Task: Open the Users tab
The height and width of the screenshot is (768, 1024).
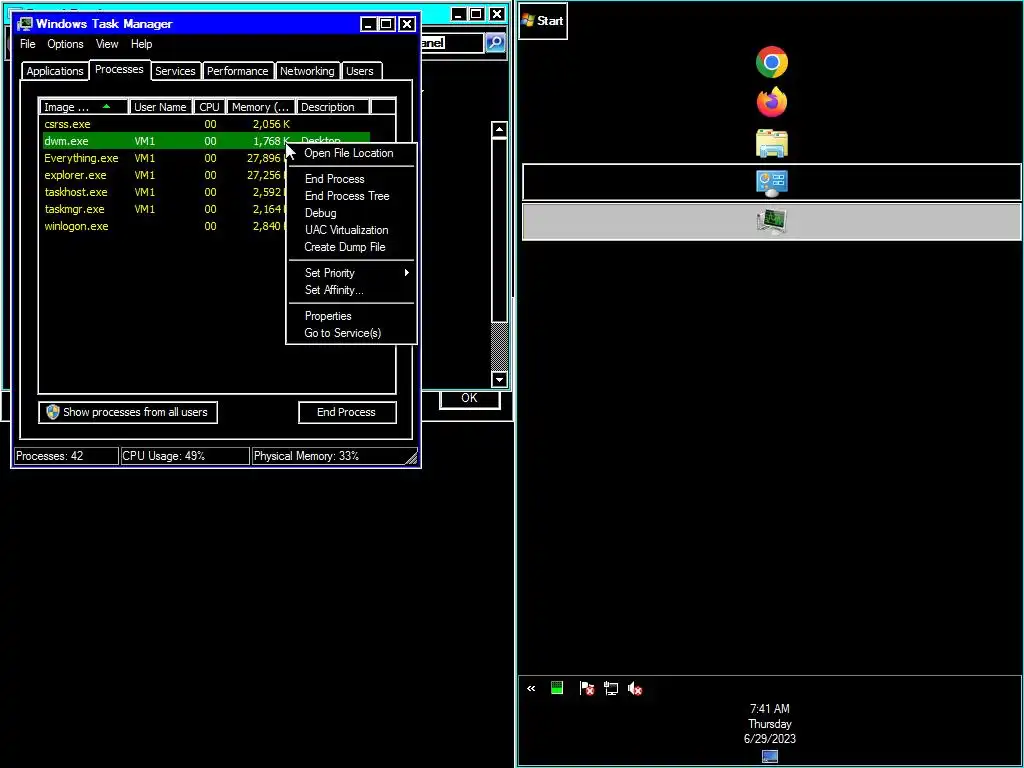Action: 360,71
